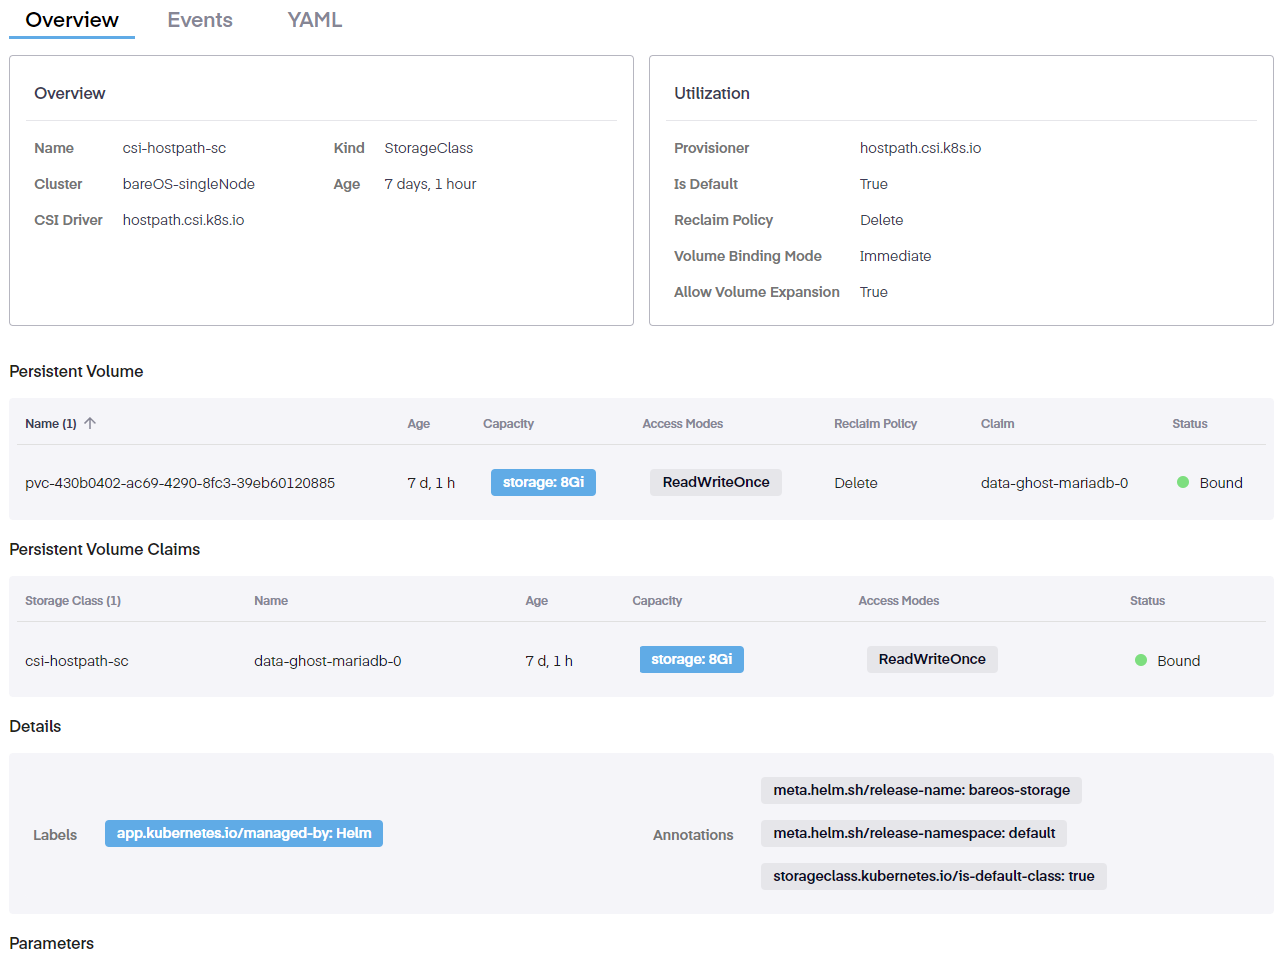Image resolution: width=1280 pixels, height=965 pixels.
Task: Open the data-ghost-mariadb-0 claim in Persistent Volume row
Action: tap(1054, 483)
